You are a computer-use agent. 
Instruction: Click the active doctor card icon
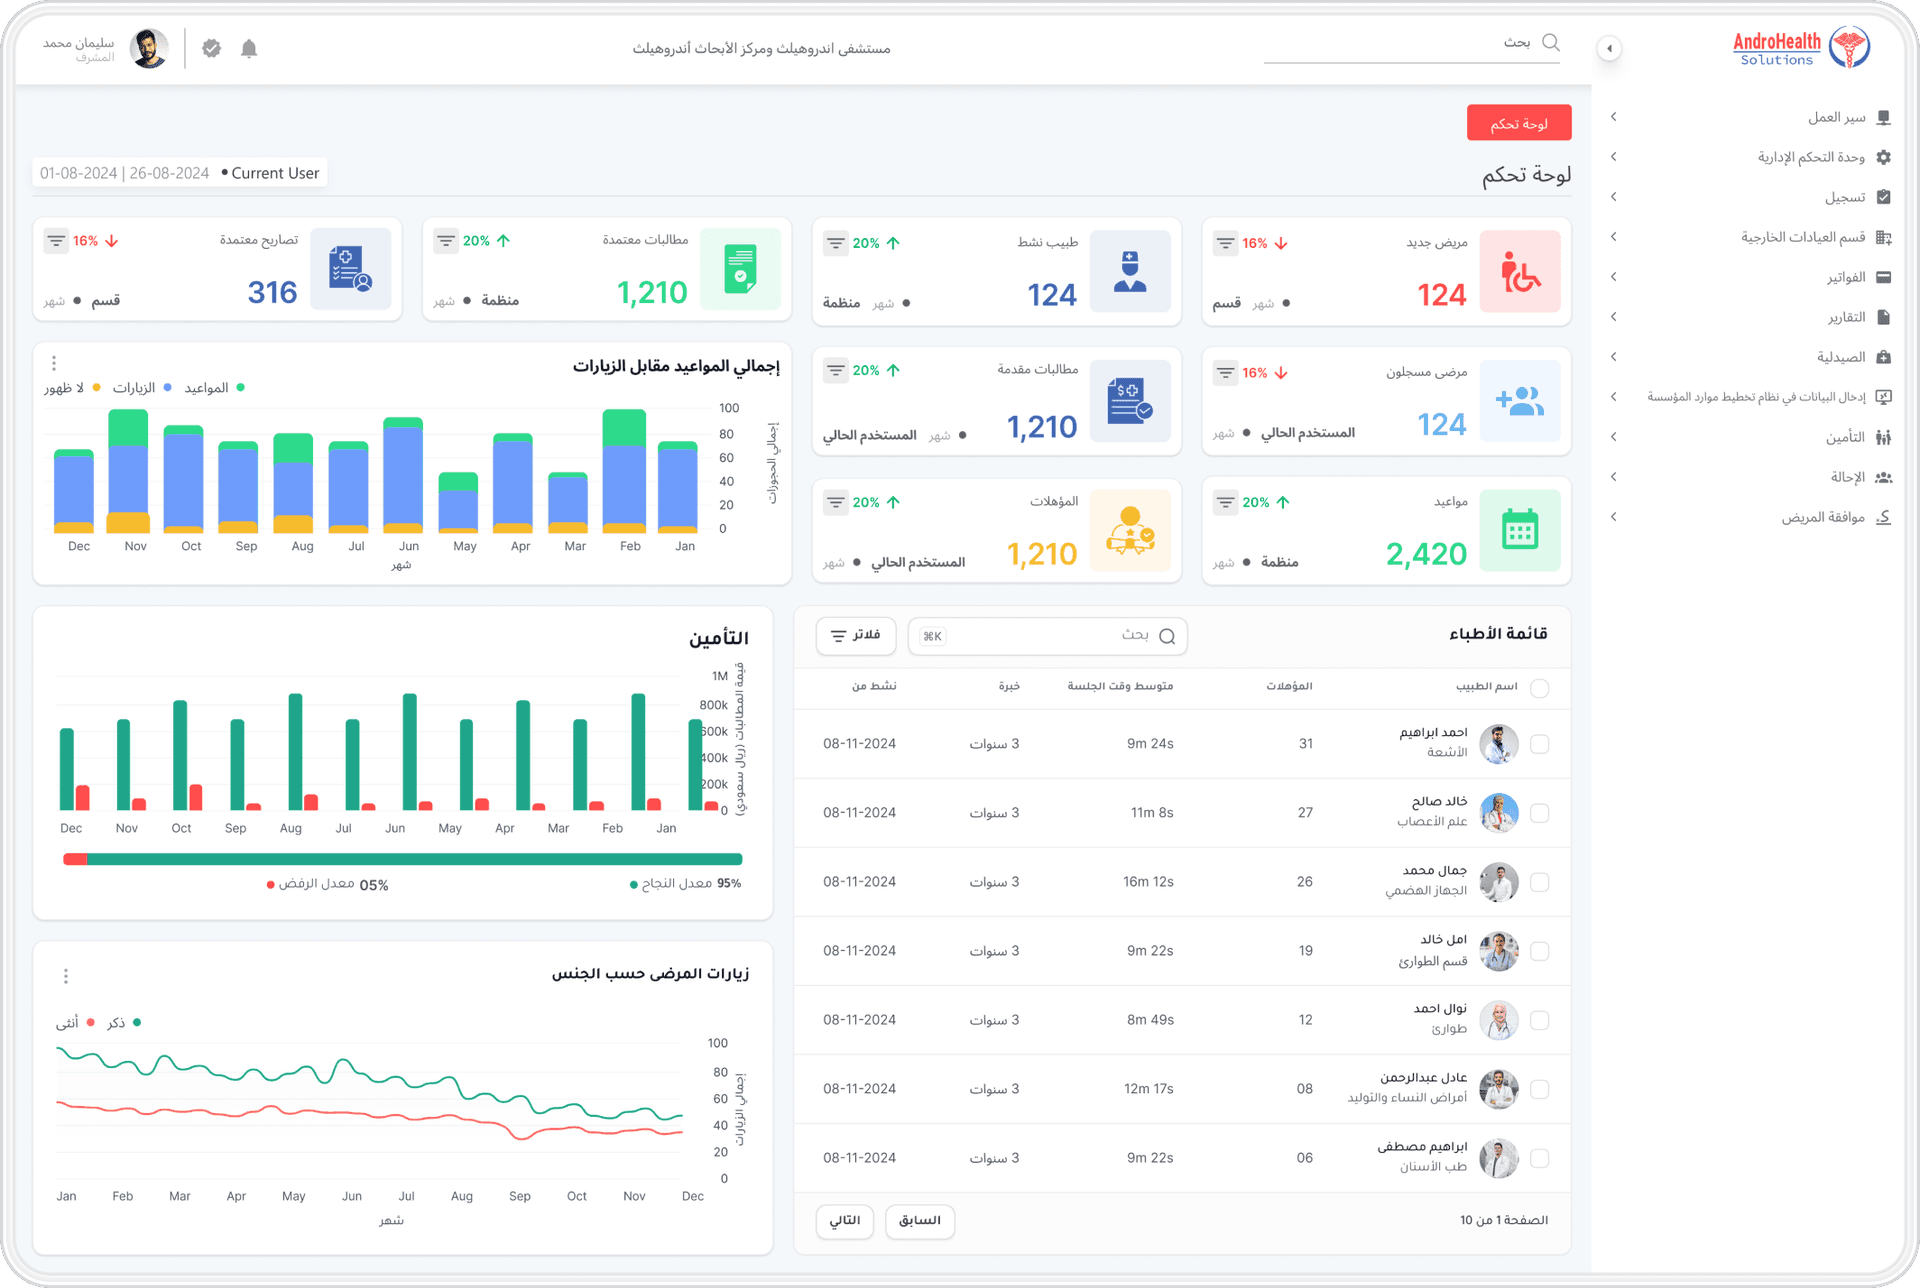1130,271
